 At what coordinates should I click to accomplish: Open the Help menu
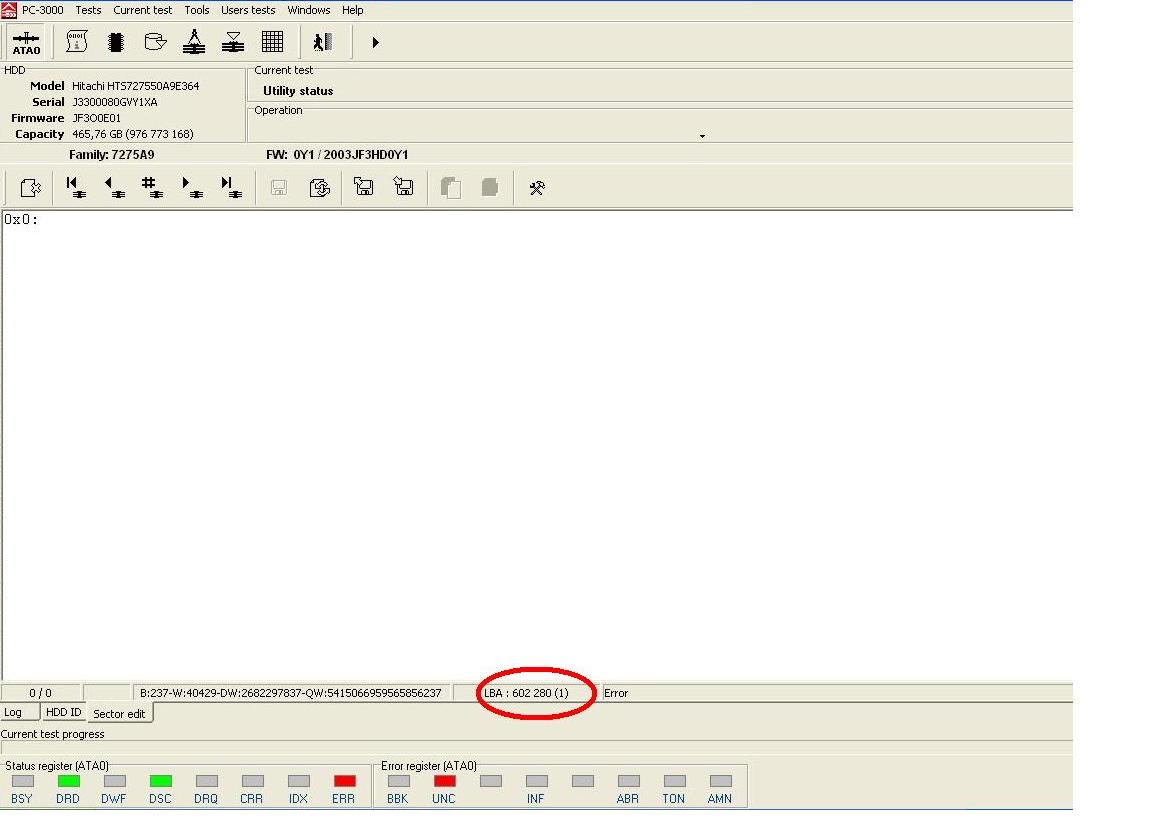click(x=352, y=10)
